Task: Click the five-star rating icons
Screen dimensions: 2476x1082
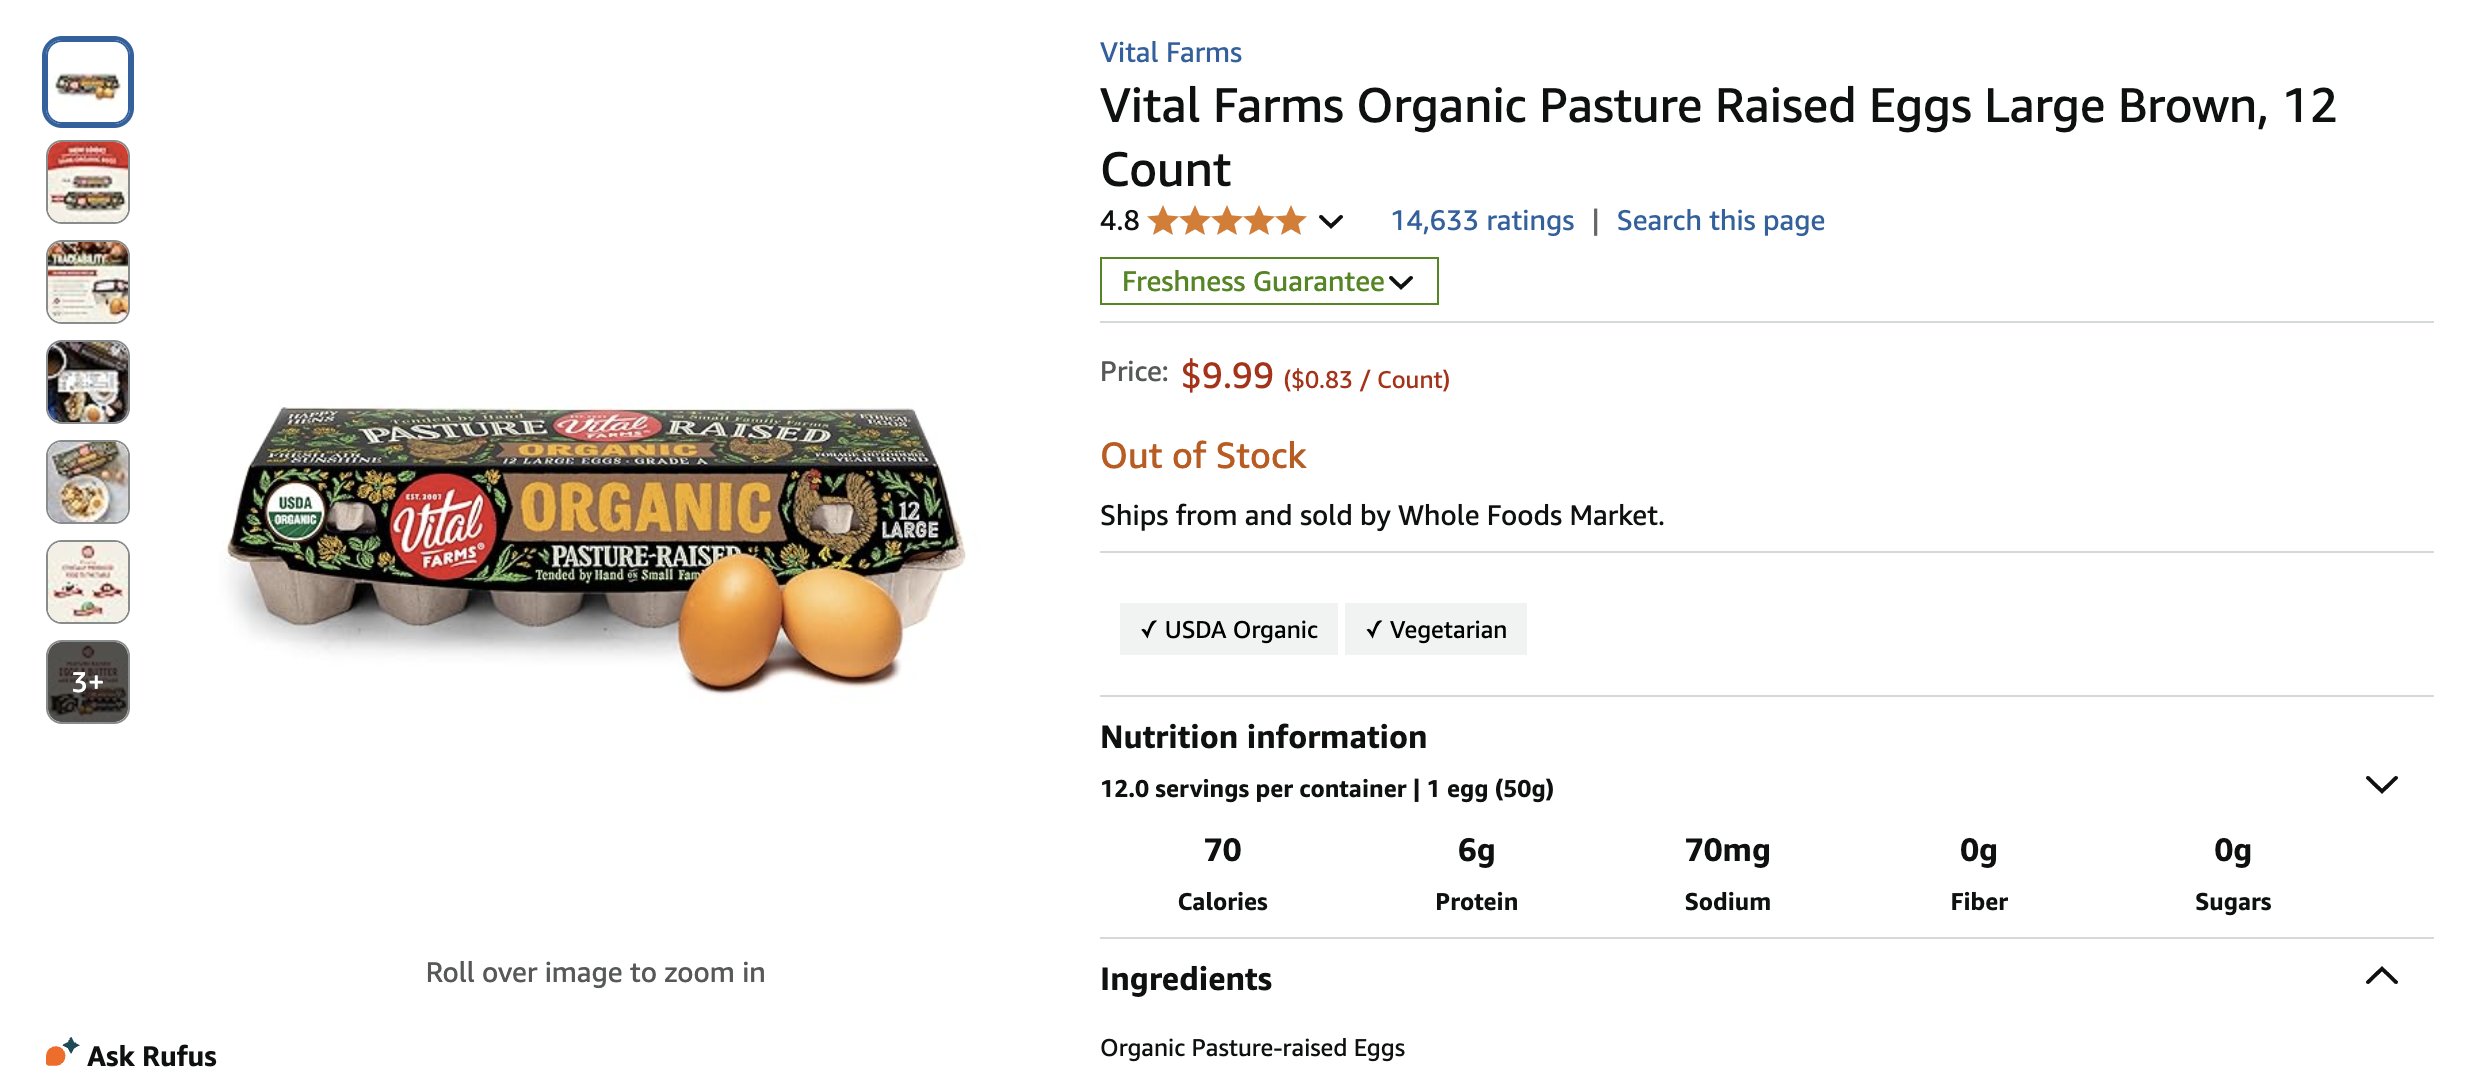Action: 1227,220
